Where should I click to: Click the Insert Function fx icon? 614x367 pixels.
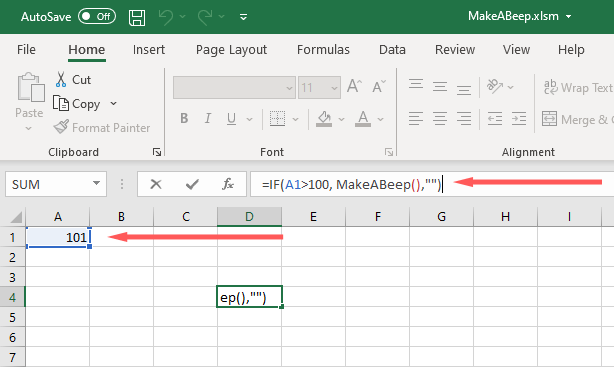coord(228,184)
